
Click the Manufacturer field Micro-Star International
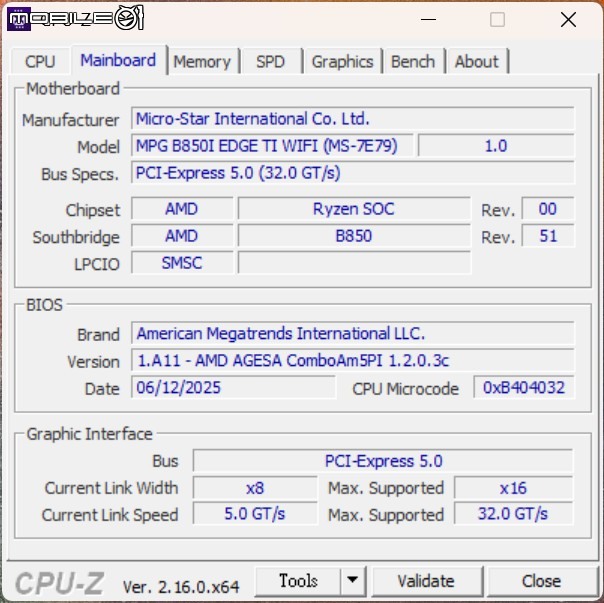[x=352, y=119]
